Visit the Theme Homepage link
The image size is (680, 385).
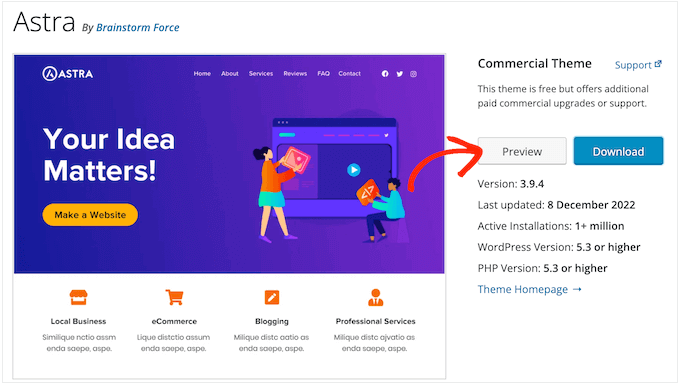pyautogui.click(x=523, y=289)
